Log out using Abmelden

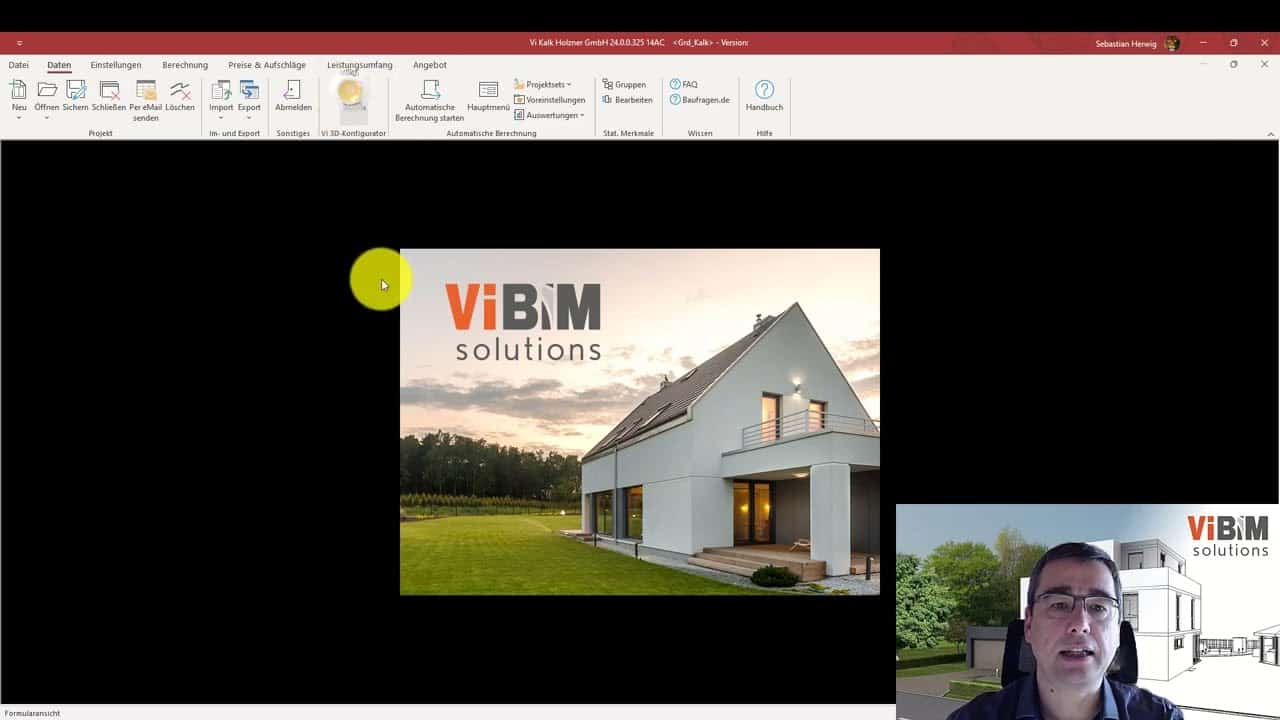click(293, 95)
